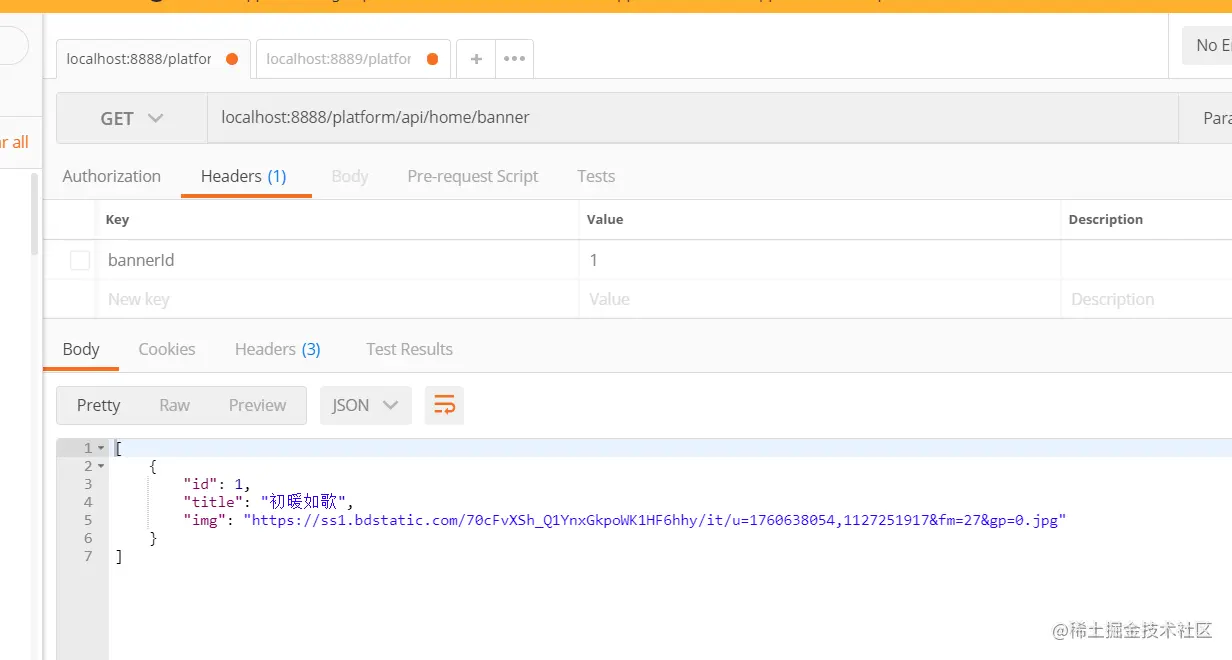The width and height of the screenshot is (1232, 660).
Task: Click the empty header Value field
Action: (819, 299)
